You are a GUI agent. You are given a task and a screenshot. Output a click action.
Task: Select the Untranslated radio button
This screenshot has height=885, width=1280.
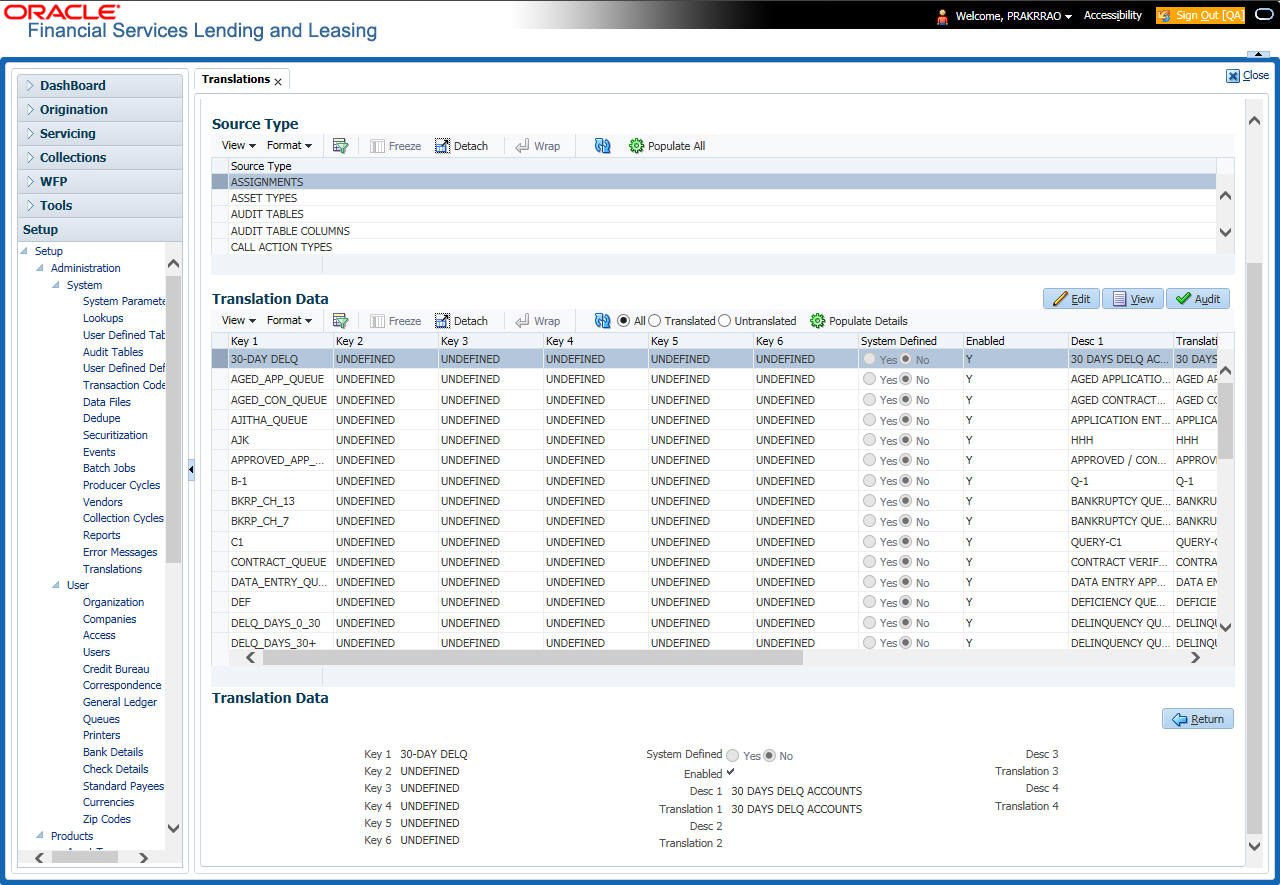pyautogui.click(x=725, y=321)
